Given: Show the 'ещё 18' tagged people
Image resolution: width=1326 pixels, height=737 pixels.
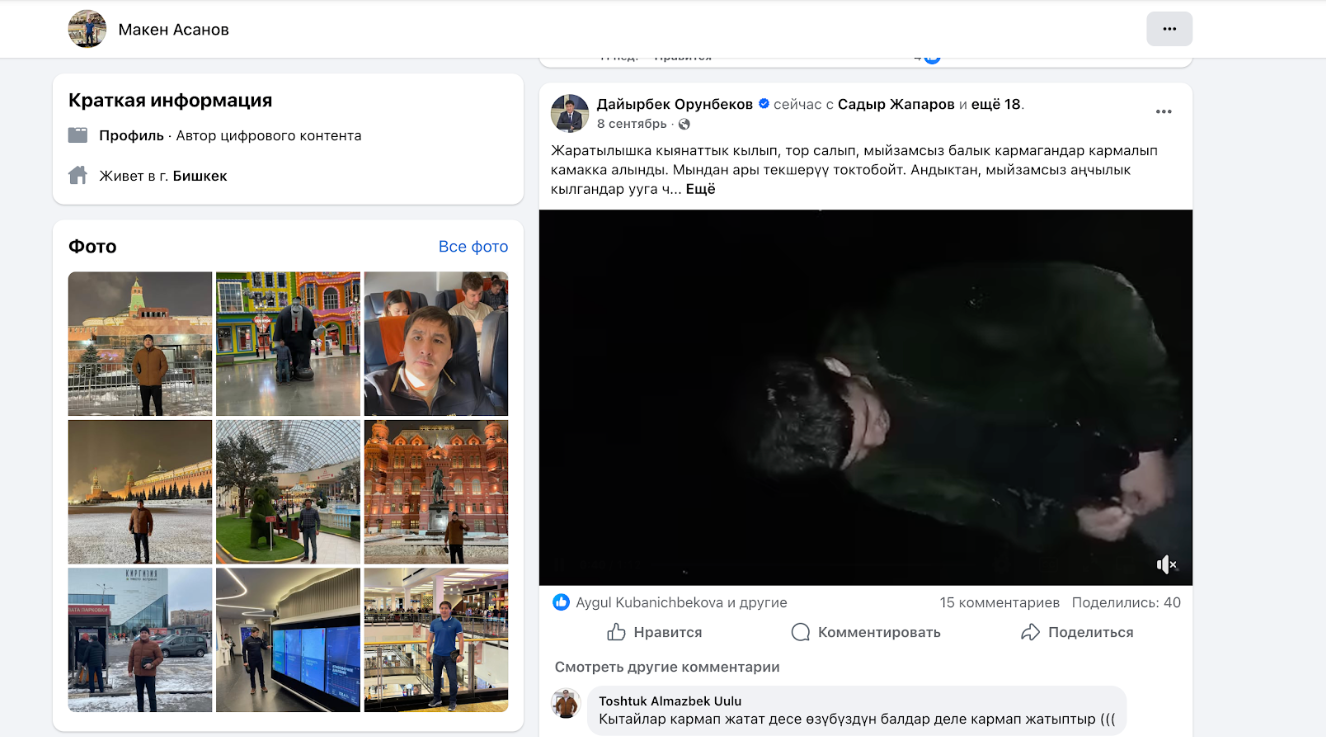Looking at the screenshot, I should [998, 104].
